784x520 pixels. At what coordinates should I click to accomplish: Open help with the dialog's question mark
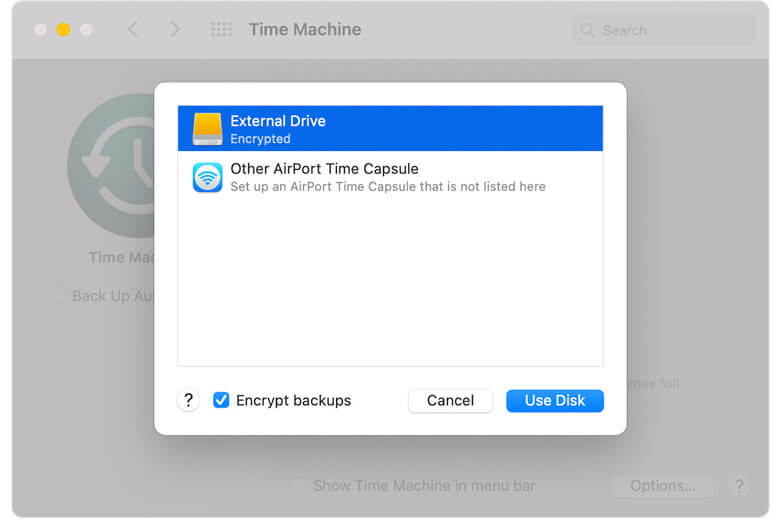[188, 400]
